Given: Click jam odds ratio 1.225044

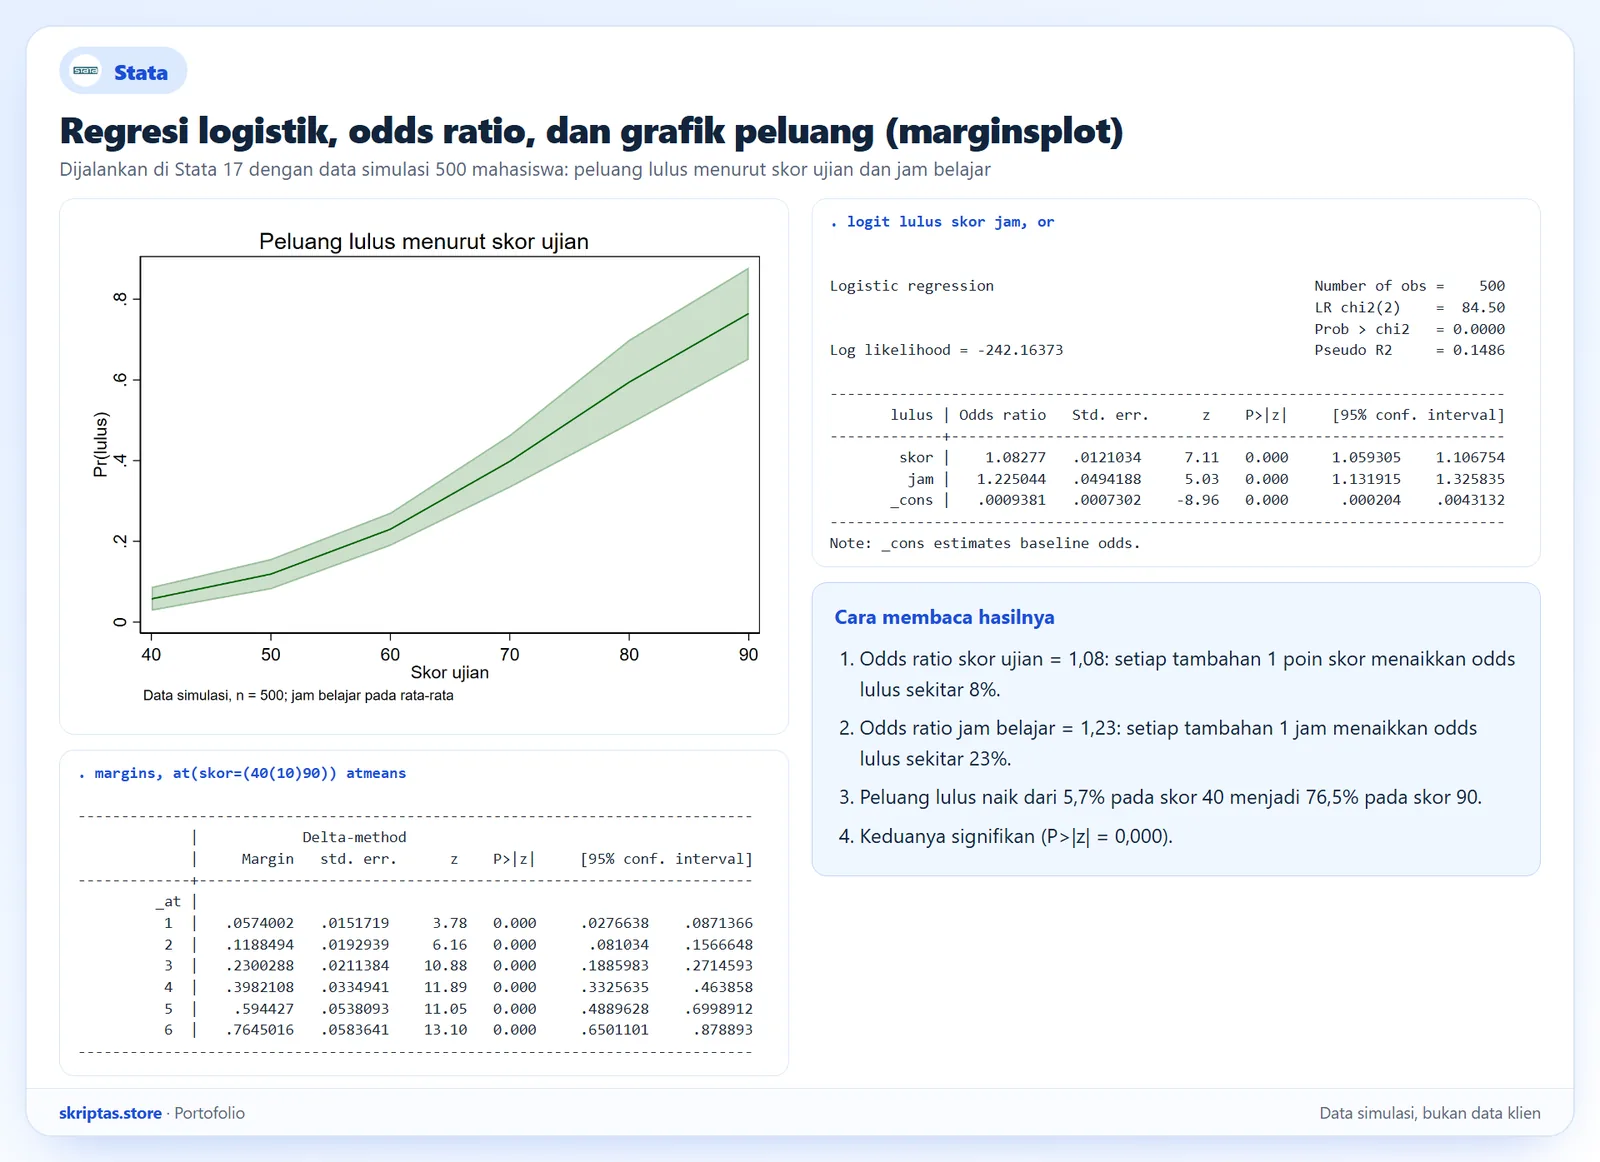Looking at the screenshot, I should (1011, 479).
